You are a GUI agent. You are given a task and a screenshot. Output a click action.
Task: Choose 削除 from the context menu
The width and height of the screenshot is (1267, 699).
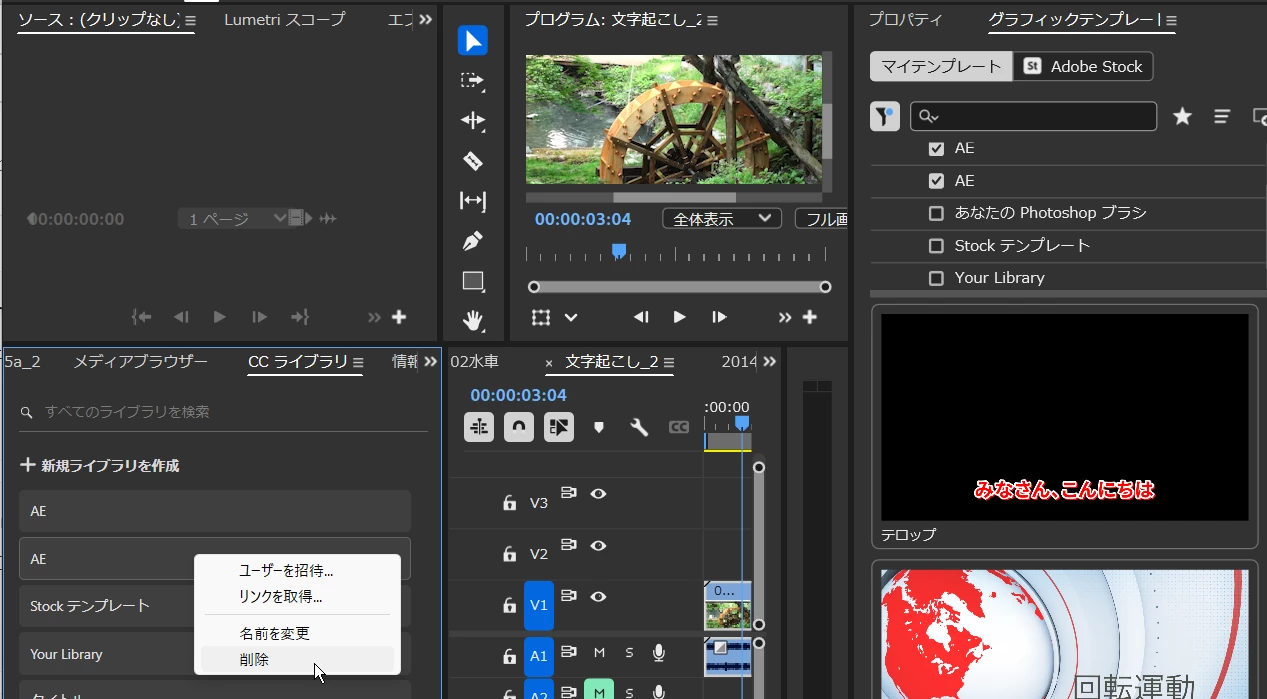click(x=297, y=660)
